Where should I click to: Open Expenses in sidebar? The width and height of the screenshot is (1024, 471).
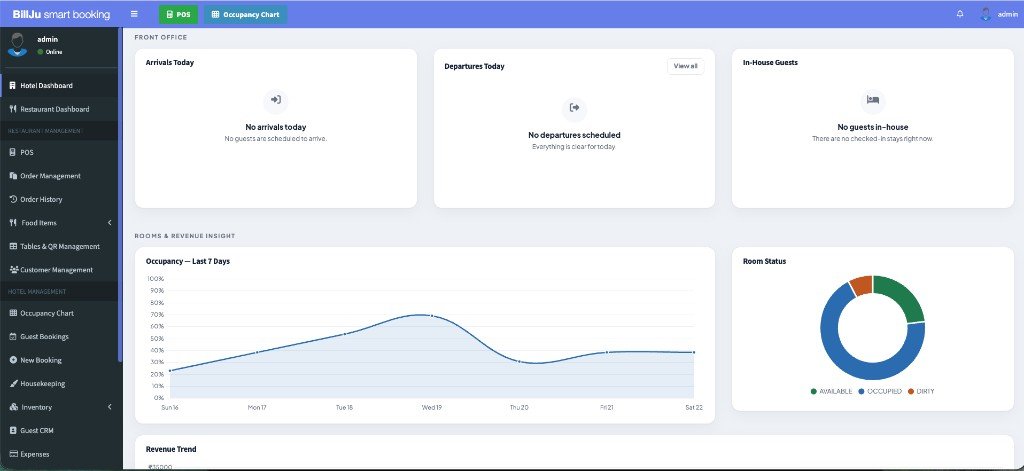pyautogui.click(x=59, y=454)
